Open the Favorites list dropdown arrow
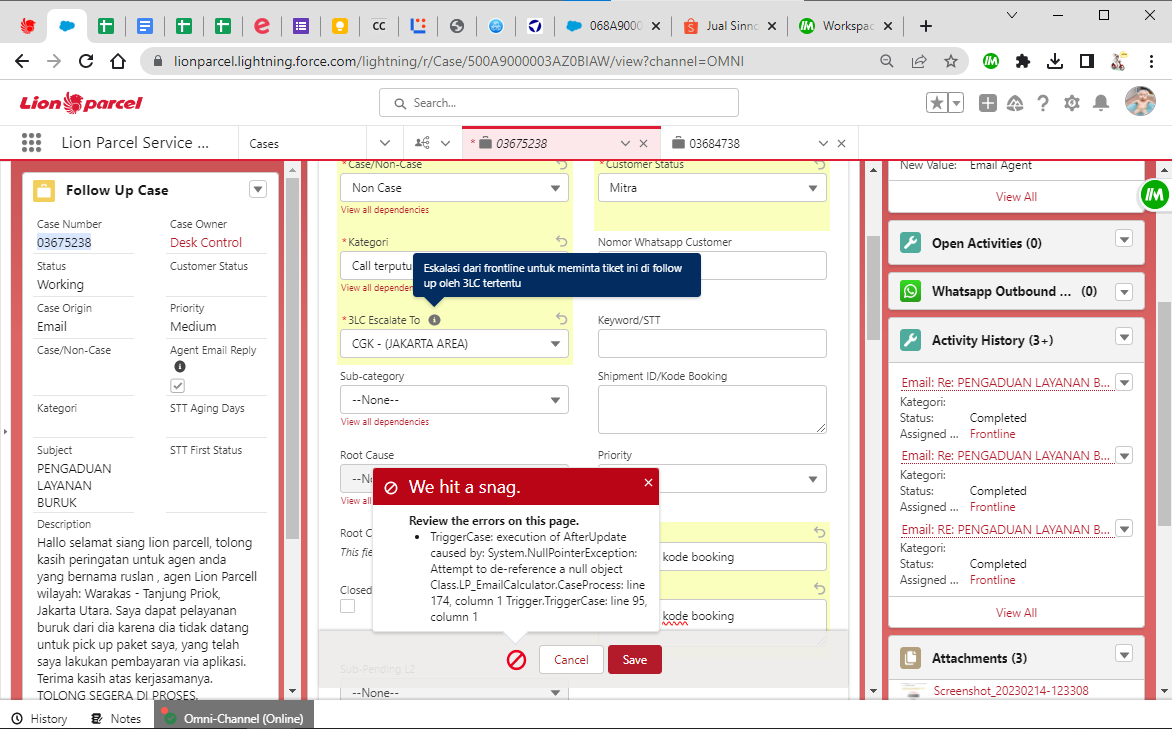The height and width of the screenshot is (729, 1172). (x=956, y=103)
